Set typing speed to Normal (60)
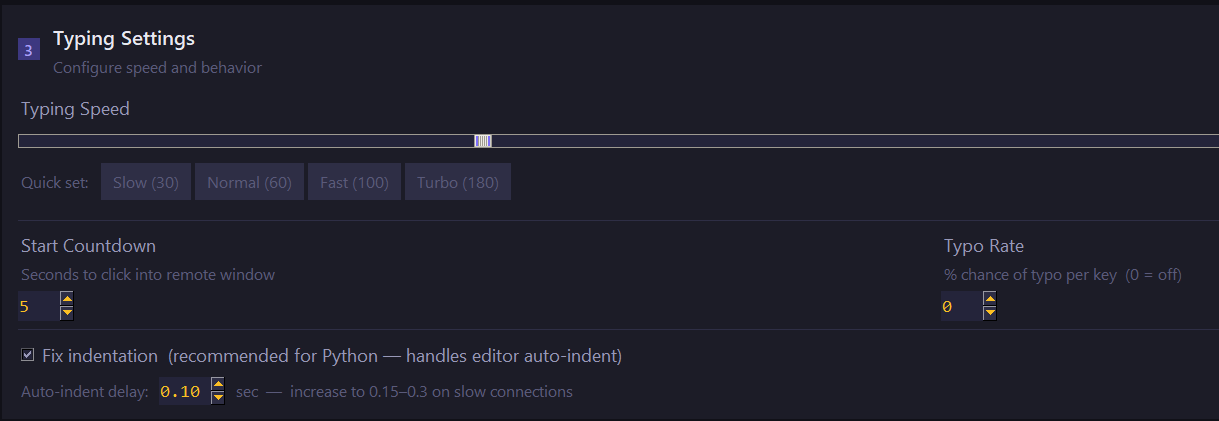The width and height of the screenshot is (1219, 421). [x=249, y=182]
